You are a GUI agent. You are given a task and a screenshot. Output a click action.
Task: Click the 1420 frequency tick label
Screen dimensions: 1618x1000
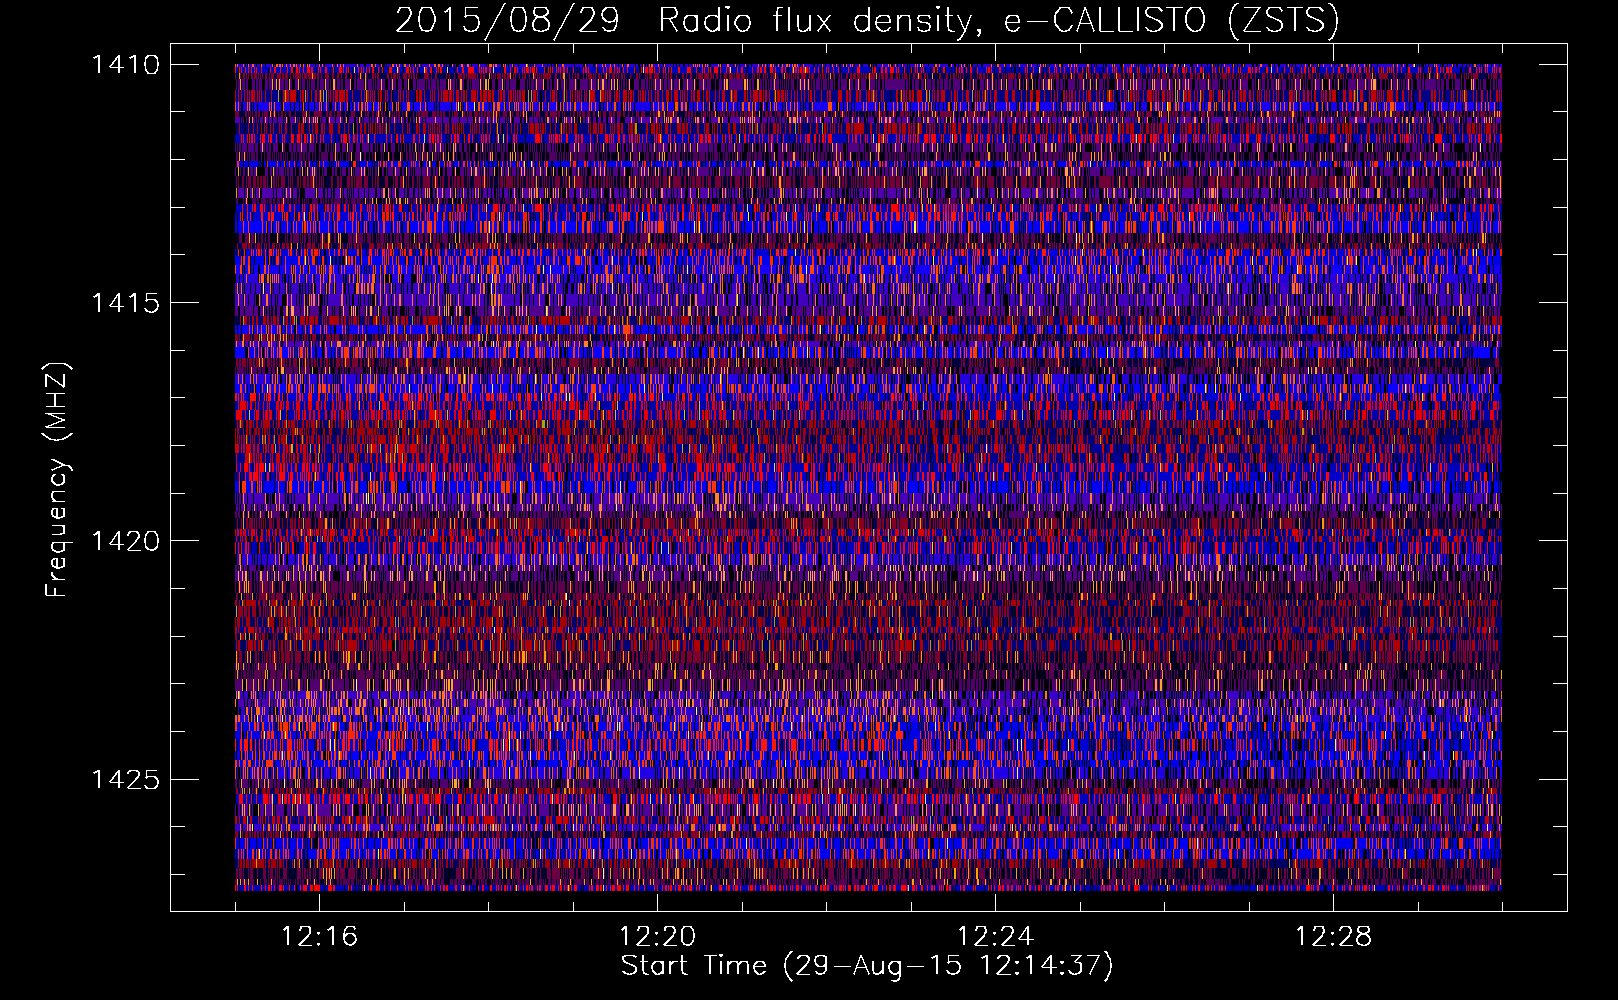(125, 541)
